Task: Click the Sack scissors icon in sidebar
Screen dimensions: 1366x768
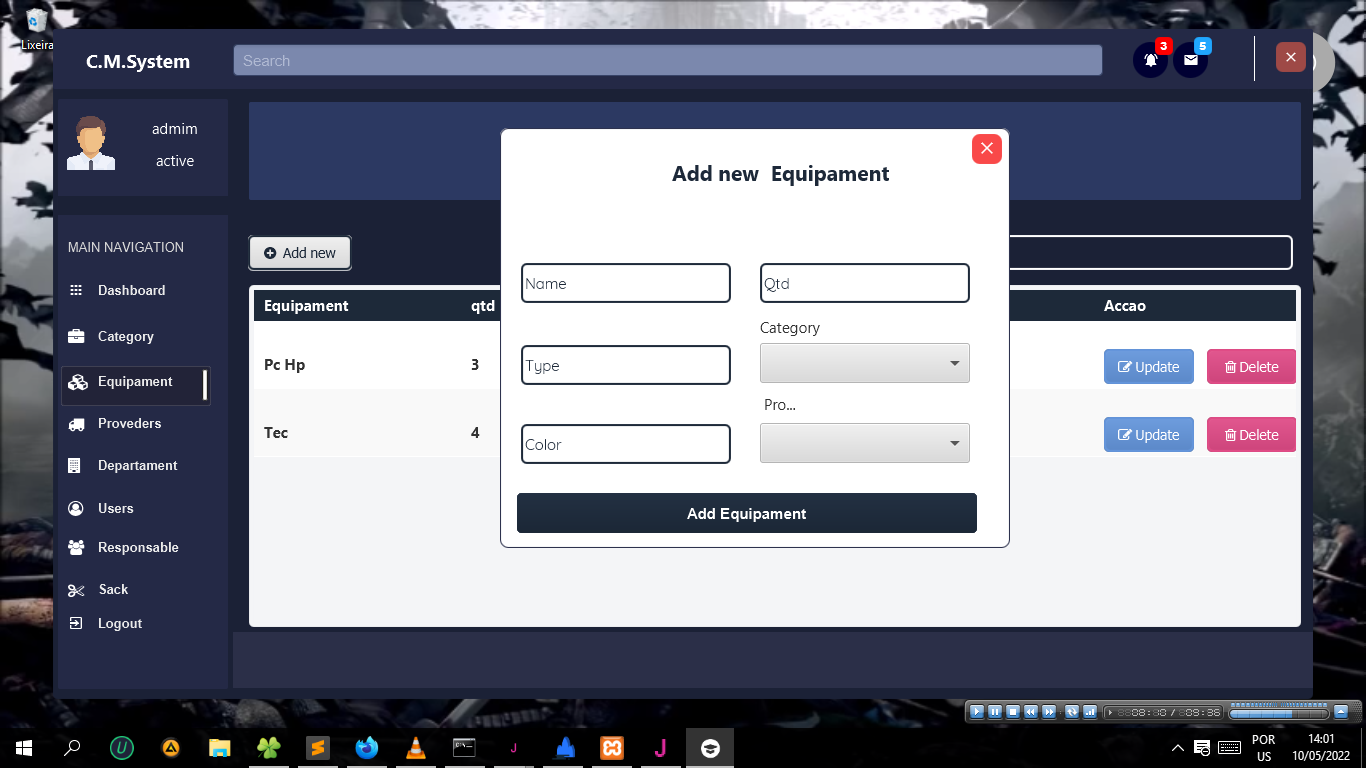Action: pos(76,590)
